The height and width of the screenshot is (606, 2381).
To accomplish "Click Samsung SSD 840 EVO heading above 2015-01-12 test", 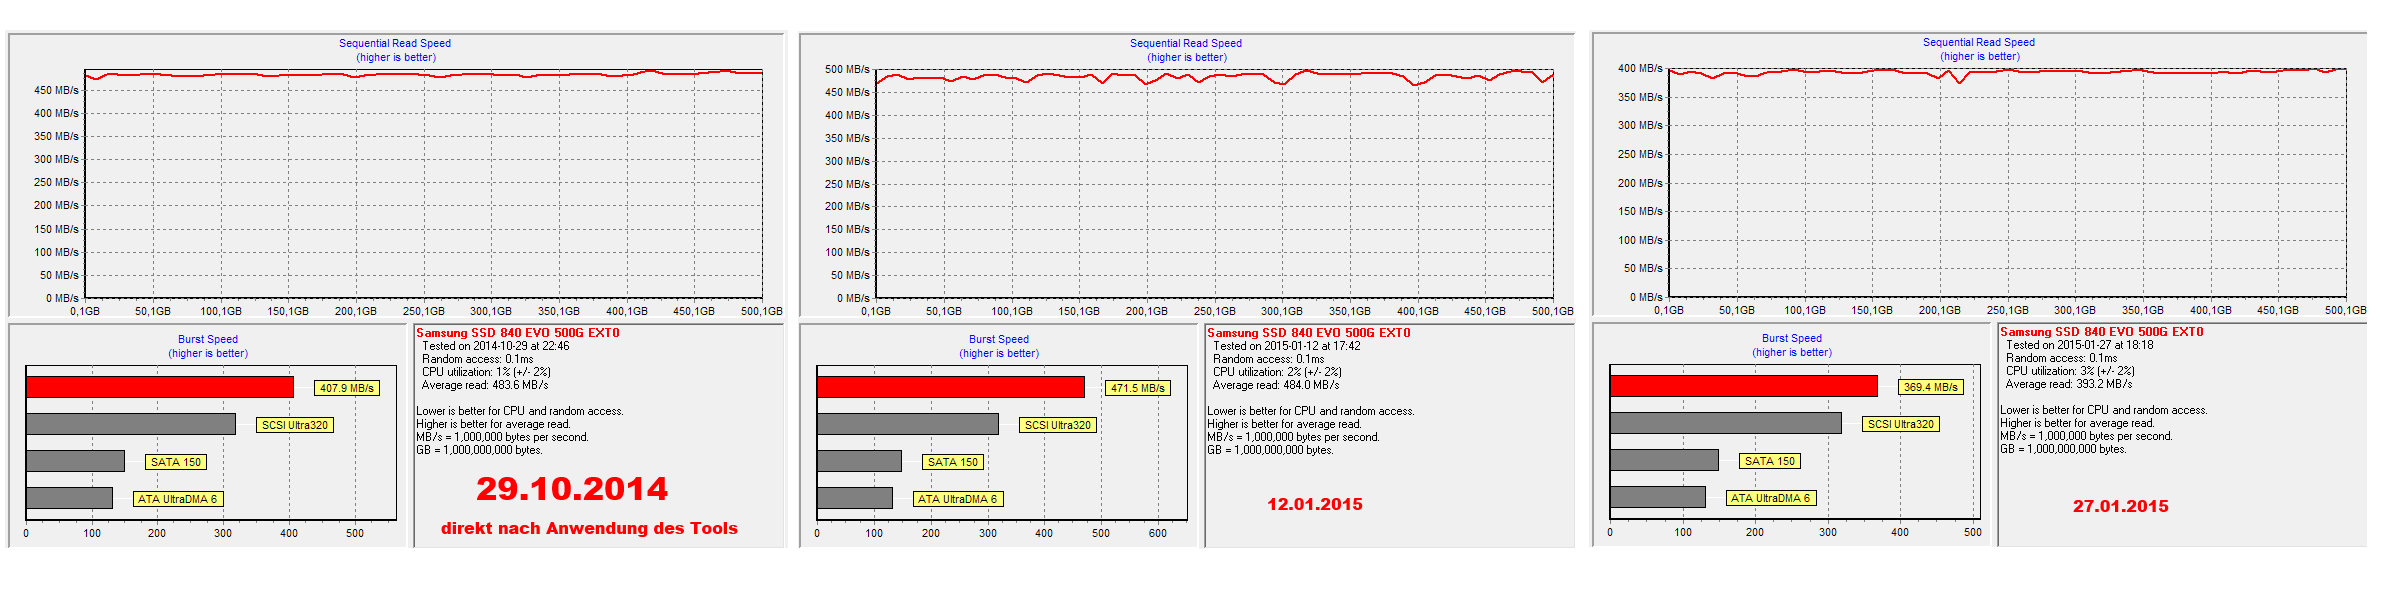I will [x=1309, y=333].
